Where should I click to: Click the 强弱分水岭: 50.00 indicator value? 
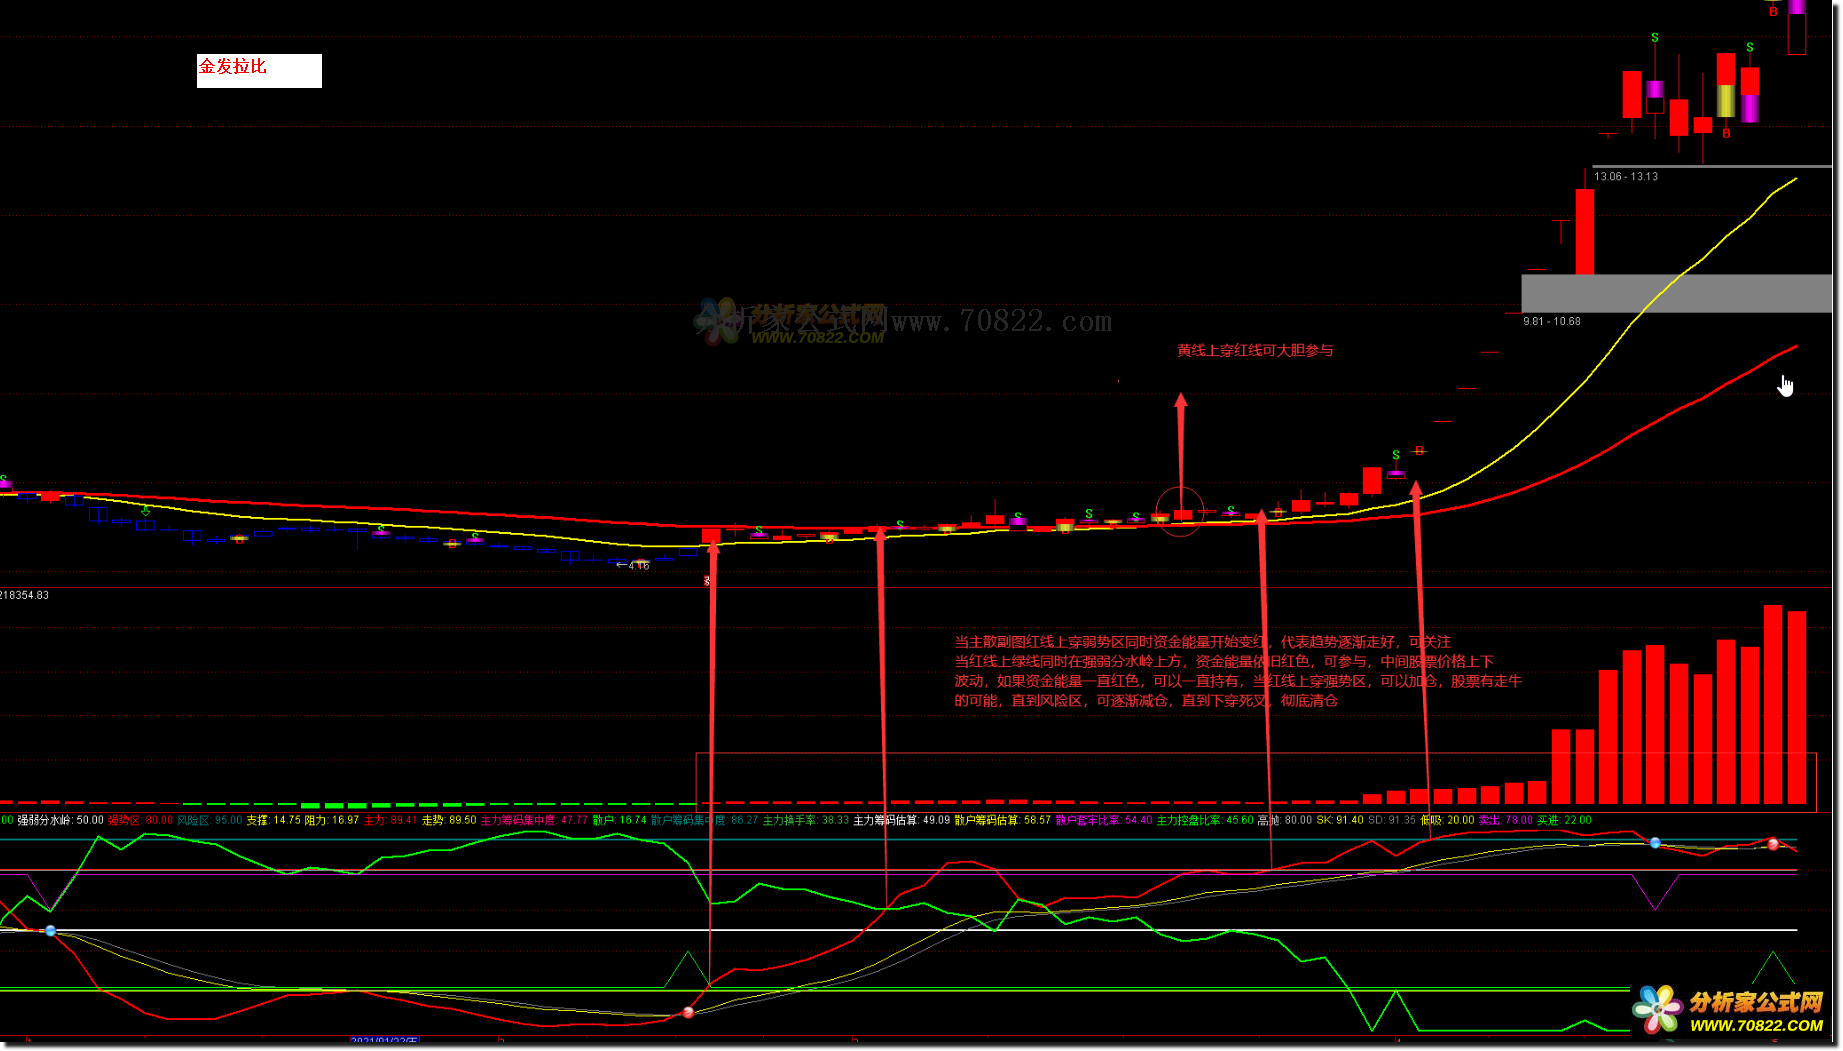(x=60, y=820)
